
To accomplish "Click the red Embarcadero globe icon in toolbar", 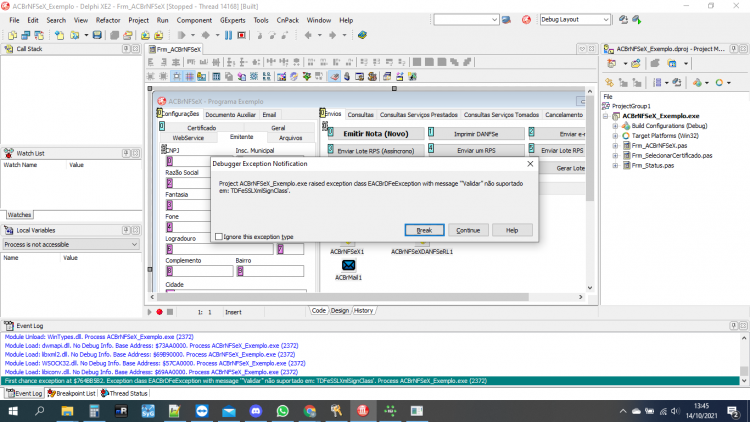I will pos(526,20).
